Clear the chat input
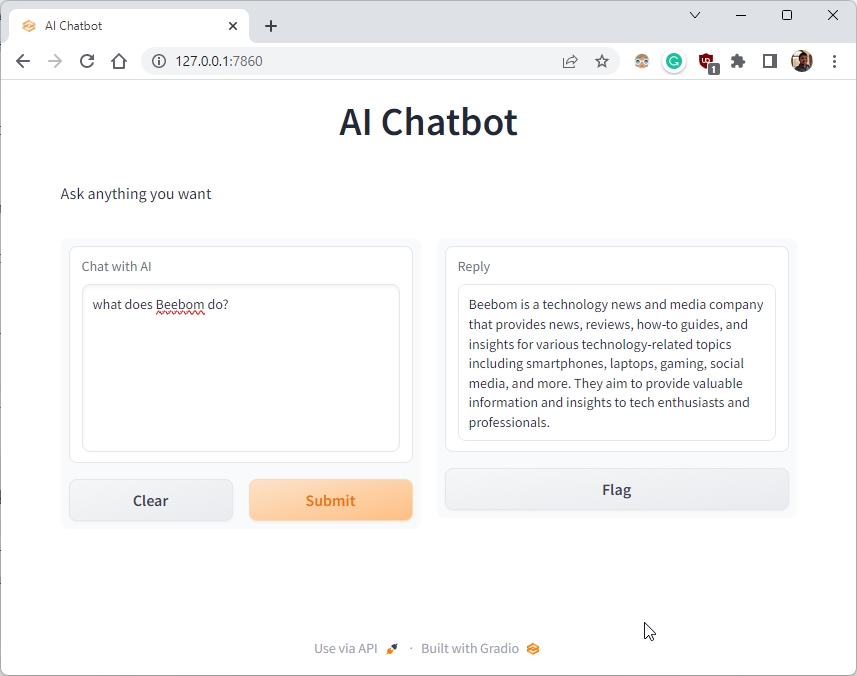857x676 pixels. click(x=150, y=500)
